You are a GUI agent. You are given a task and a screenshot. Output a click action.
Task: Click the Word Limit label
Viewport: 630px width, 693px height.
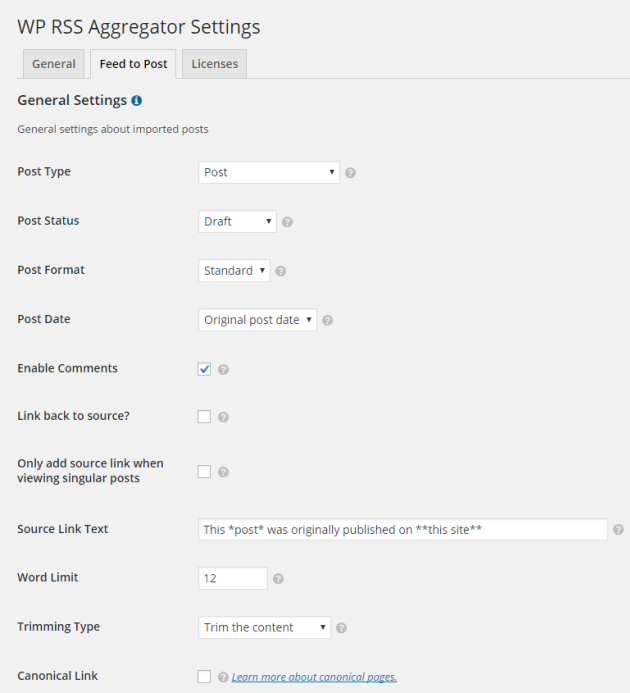(x=48, y=577)
